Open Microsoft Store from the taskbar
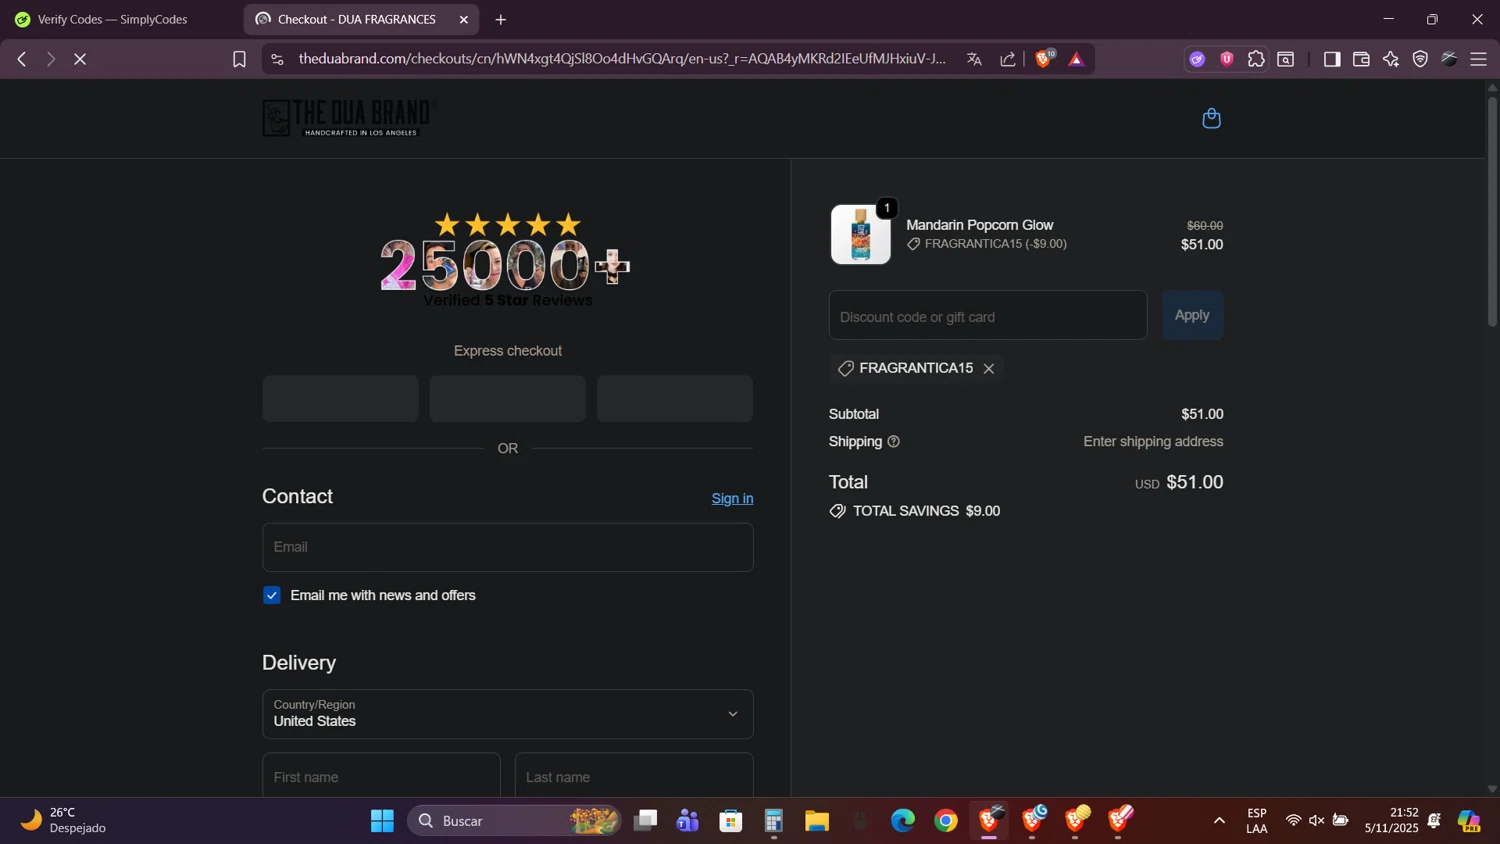The width and height of the screenshot is (1500, 844). [731, 821]
